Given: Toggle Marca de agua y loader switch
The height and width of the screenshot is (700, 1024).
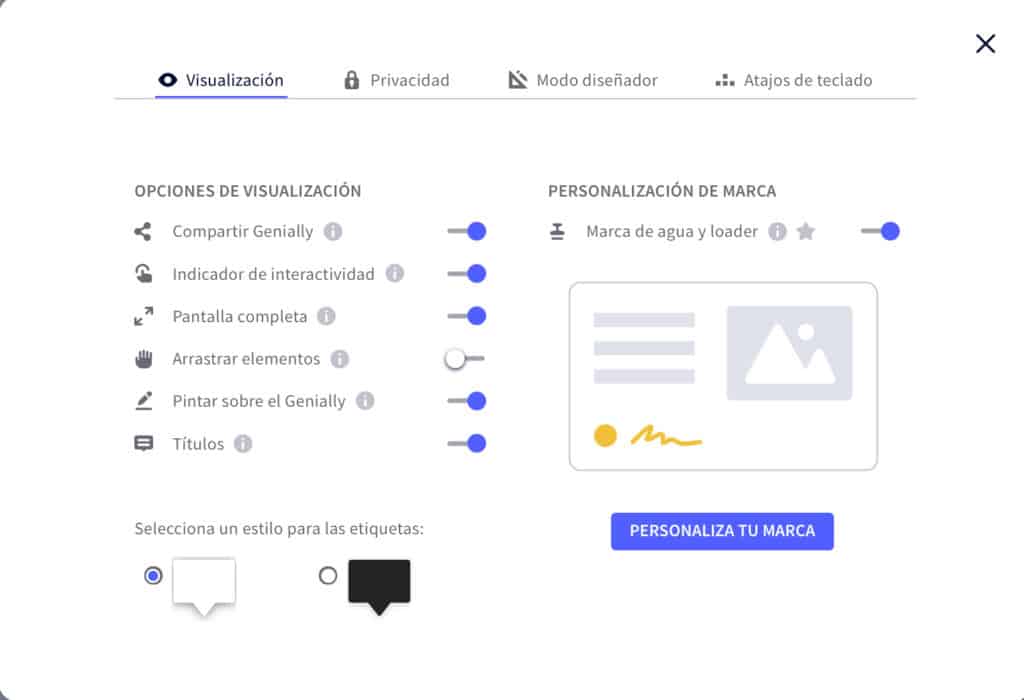Looking at the screenshot, I should (880, 231).
